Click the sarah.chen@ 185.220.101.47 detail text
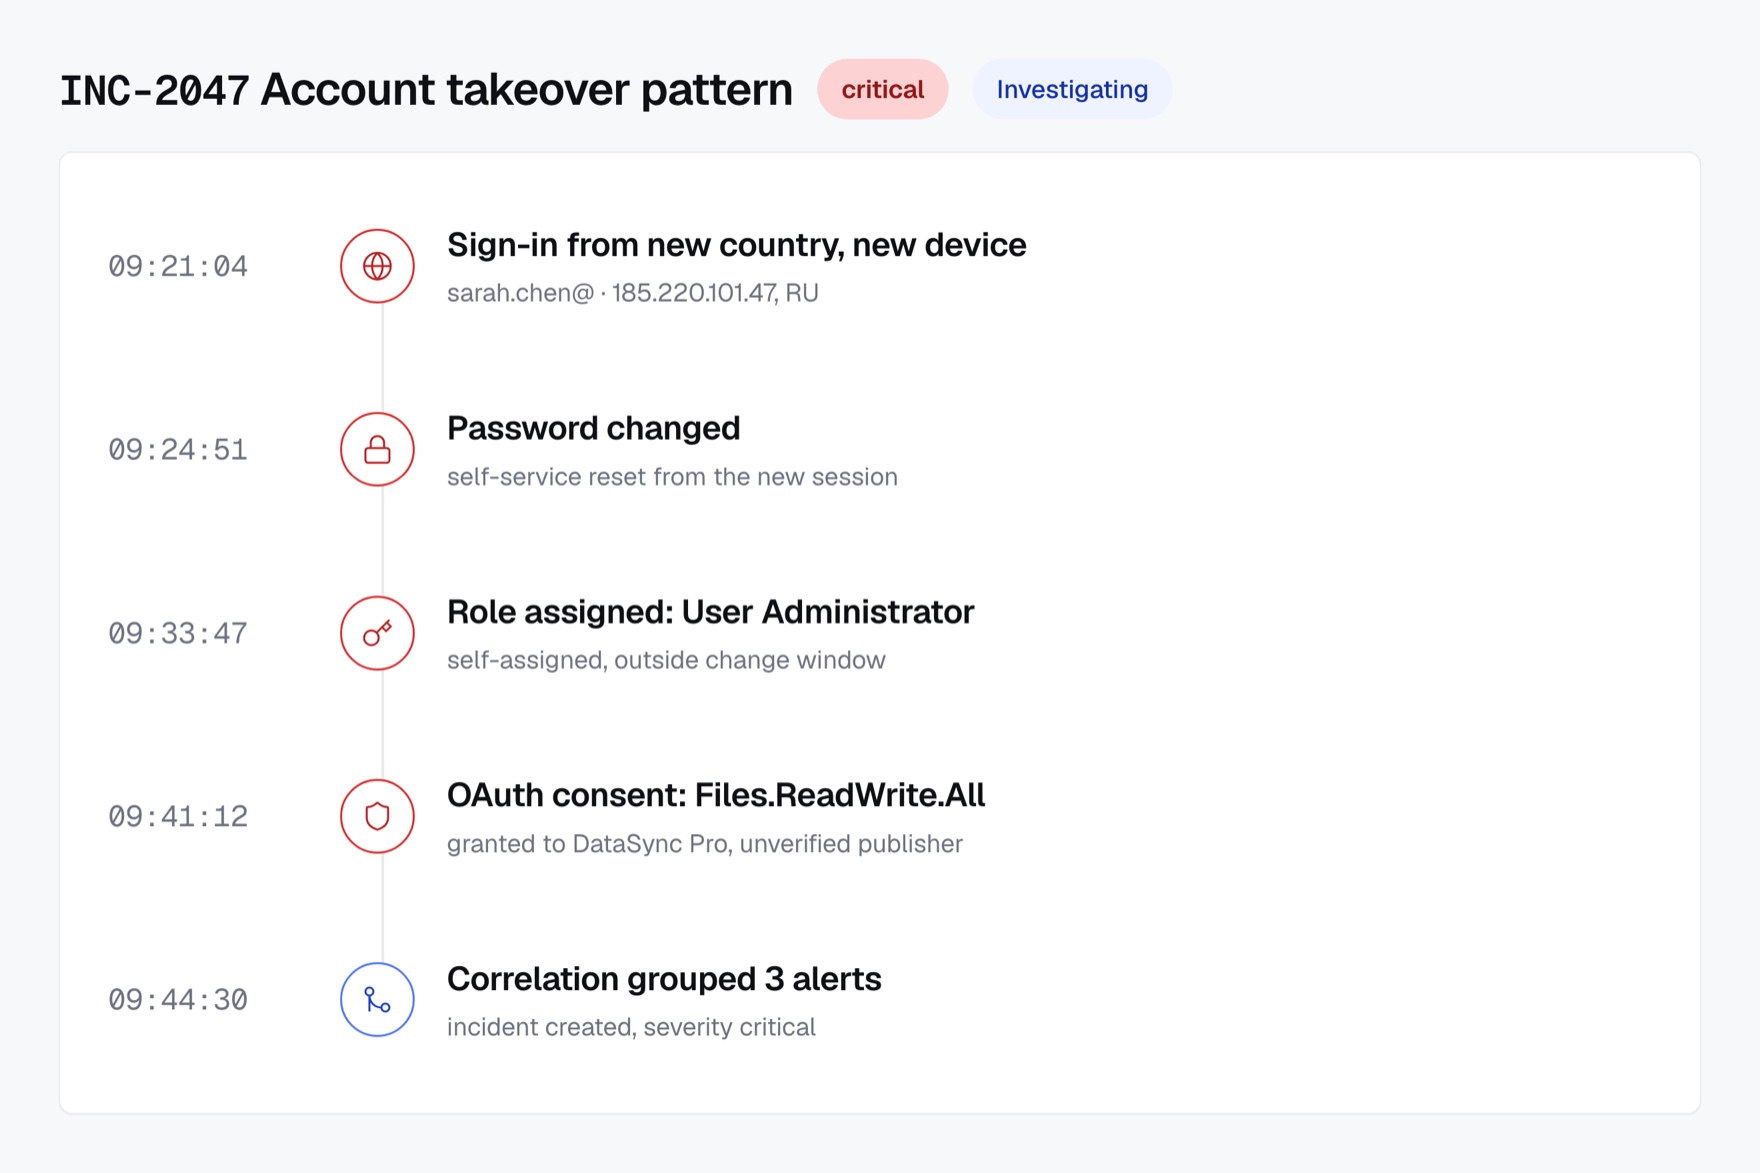The height and width of the screenshot is (1173, 1760). tap(633, 293)
